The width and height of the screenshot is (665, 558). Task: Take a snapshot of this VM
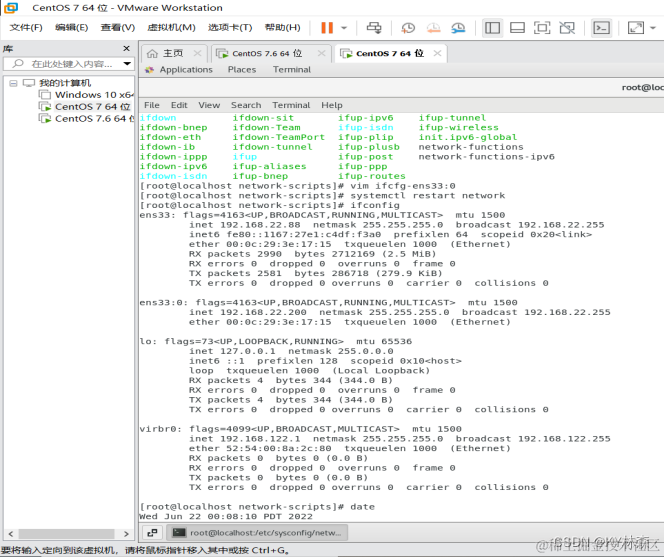(408, 28)
